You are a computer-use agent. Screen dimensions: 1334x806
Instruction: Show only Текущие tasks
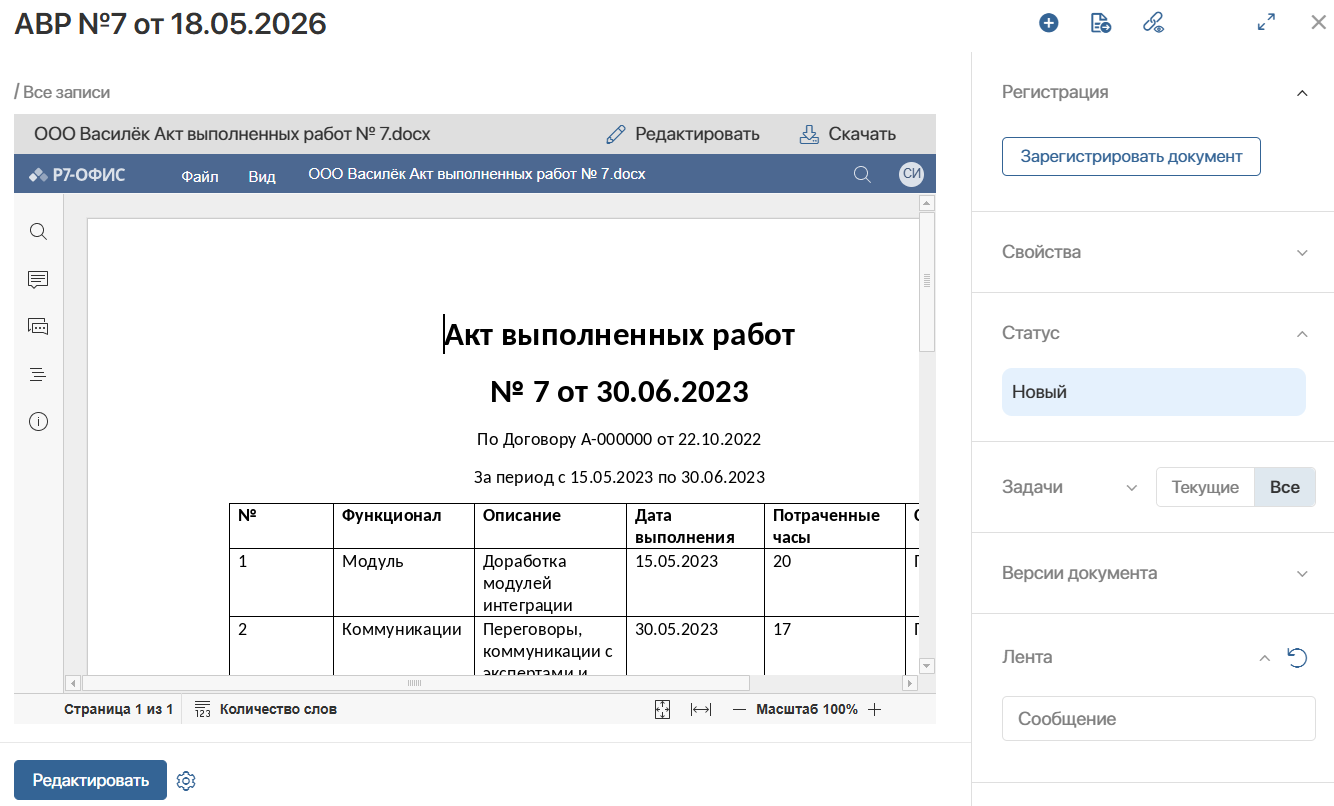1205,487
